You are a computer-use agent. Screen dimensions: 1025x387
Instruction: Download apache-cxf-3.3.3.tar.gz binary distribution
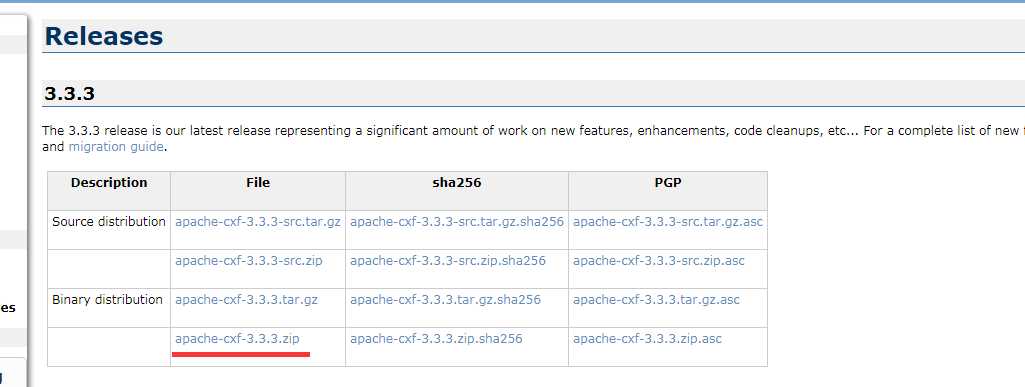click(246, 300)
